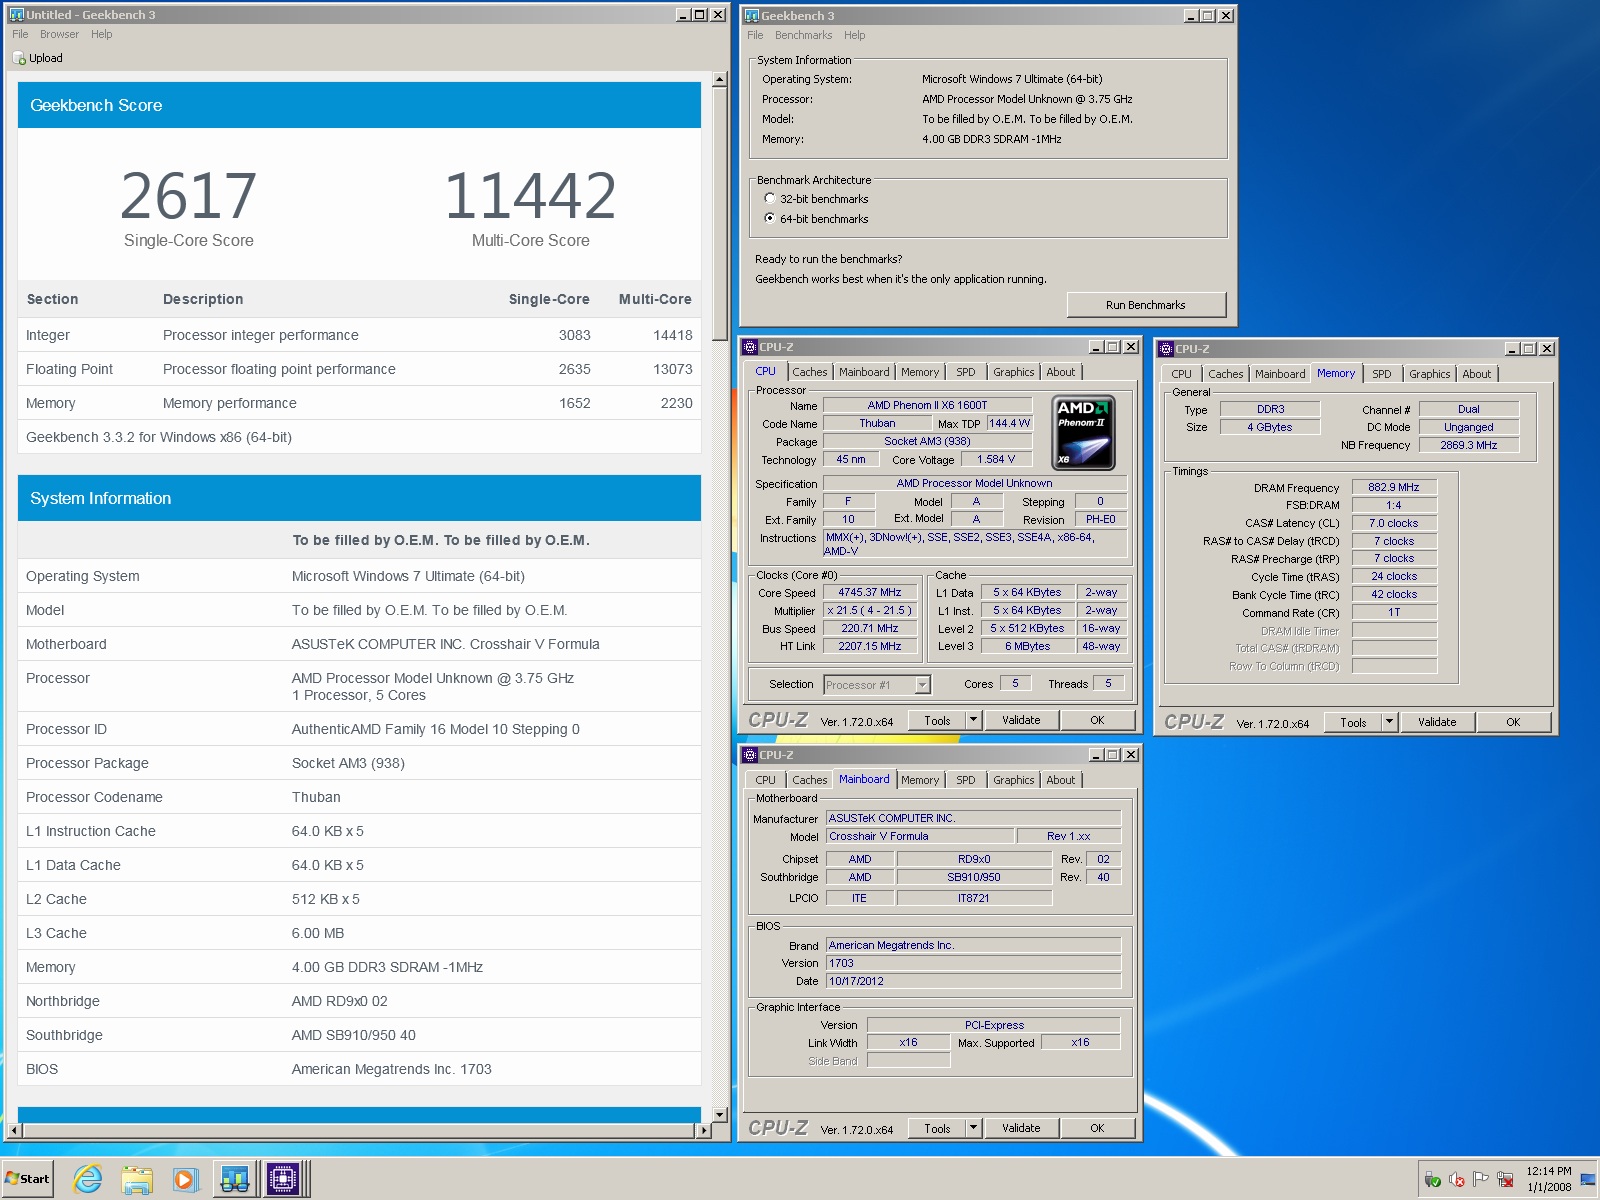Viewport: 1600px width, 1200px height.
Task: Open Tools dropdown arrow in CPU-Z Memory window
Action: click(1389, 722)
